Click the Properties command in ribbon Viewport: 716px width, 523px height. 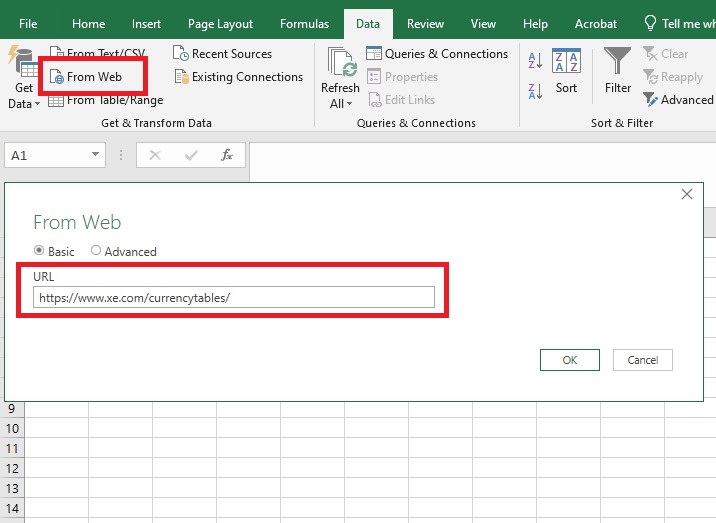coord(402,77)
